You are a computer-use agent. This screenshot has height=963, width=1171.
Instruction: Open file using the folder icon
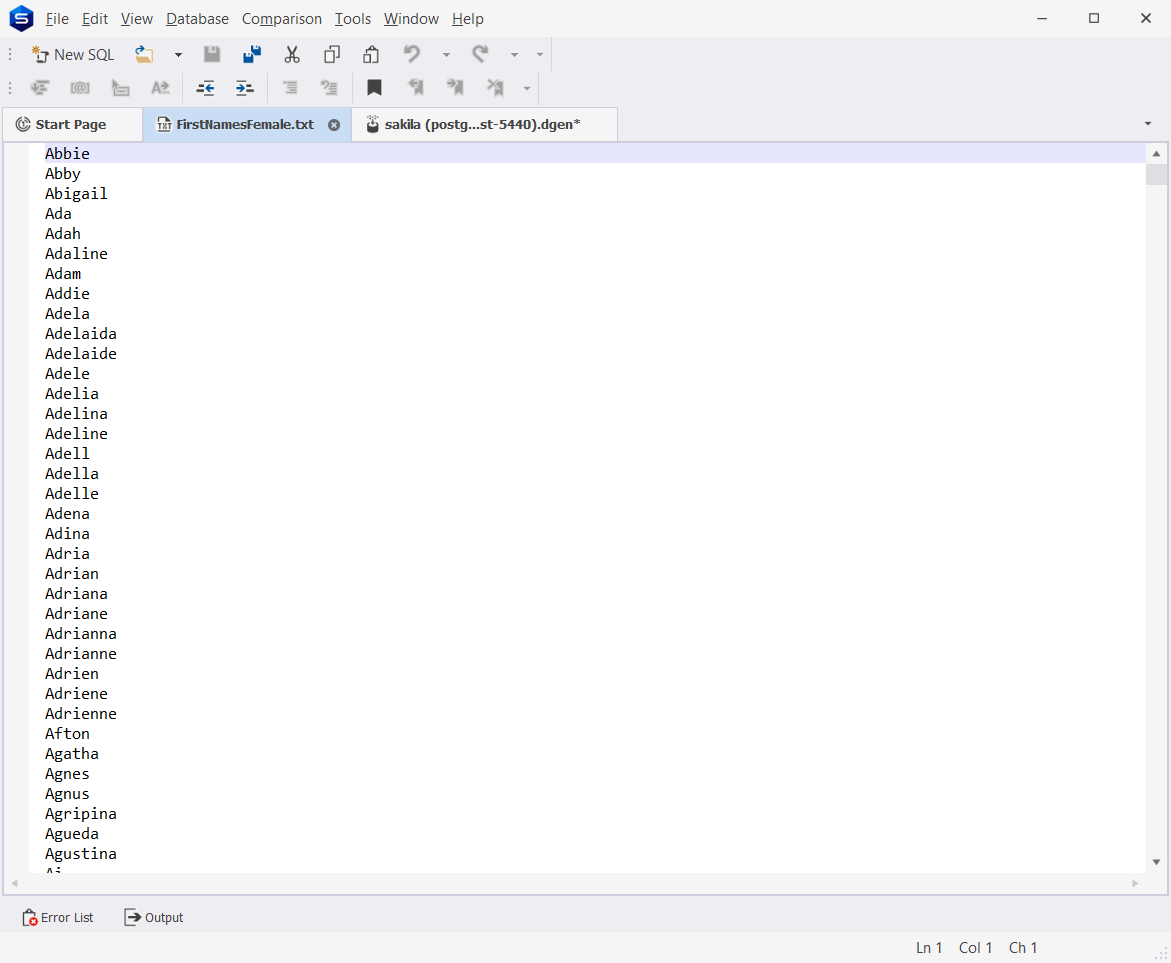point(144,55)
